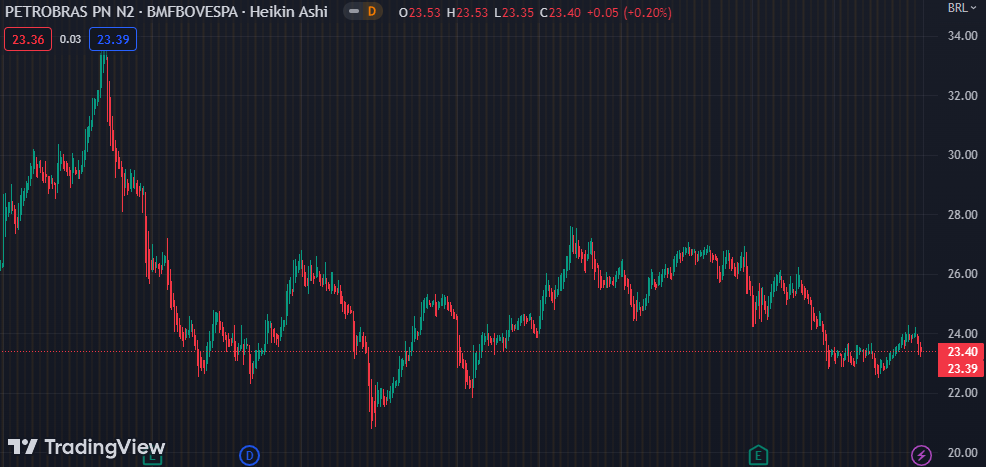Click the 26.00 price axis label
Viewport: 986px width, 467px height.
962,273
